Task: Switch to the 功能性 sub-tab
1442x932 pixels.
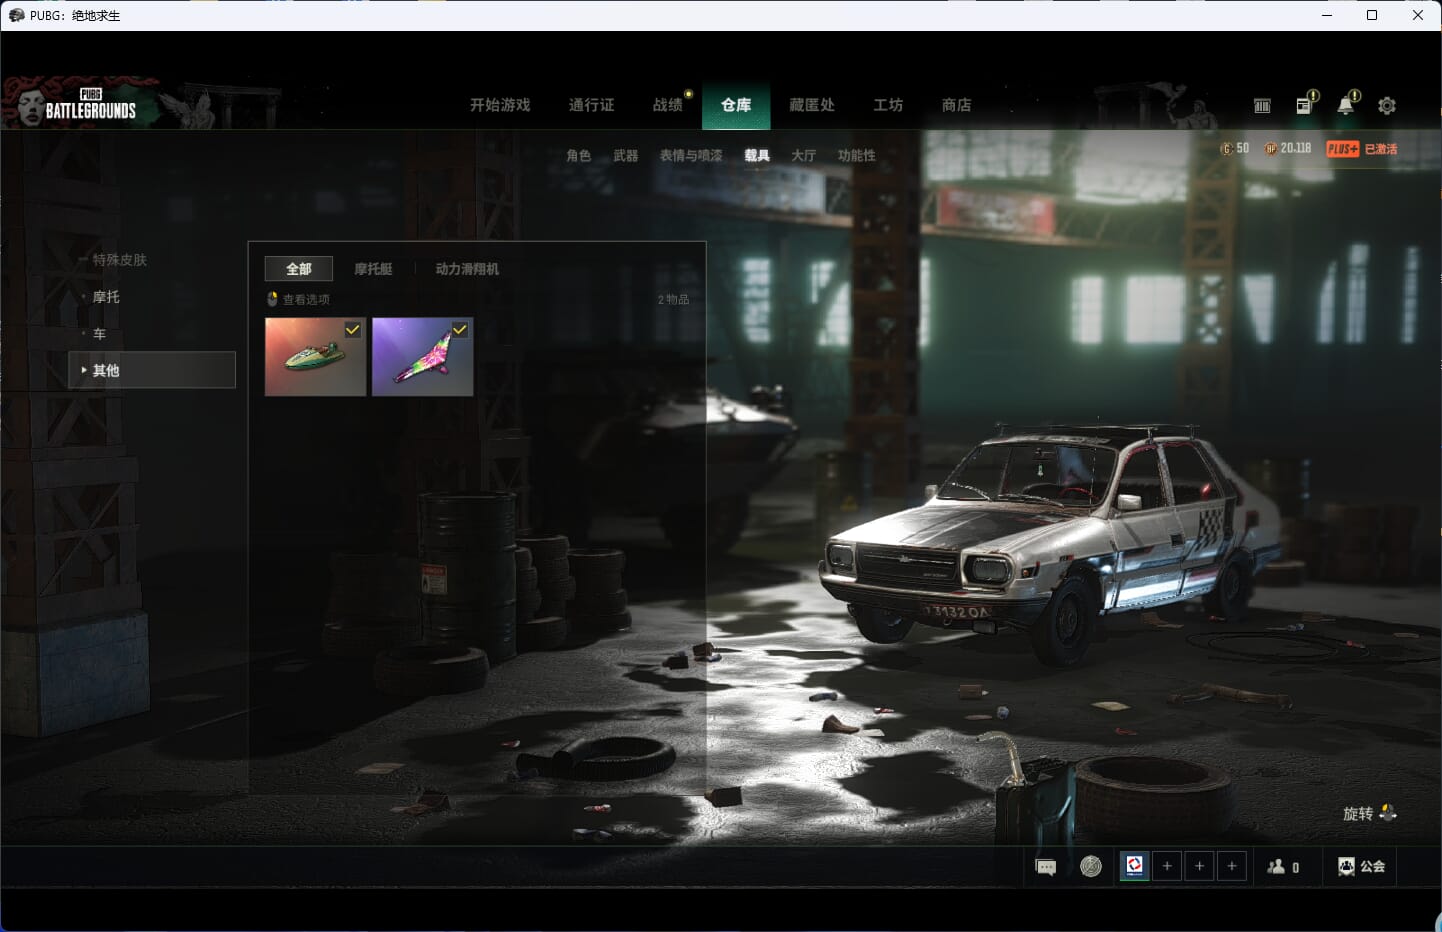Action: click(857, 155)
